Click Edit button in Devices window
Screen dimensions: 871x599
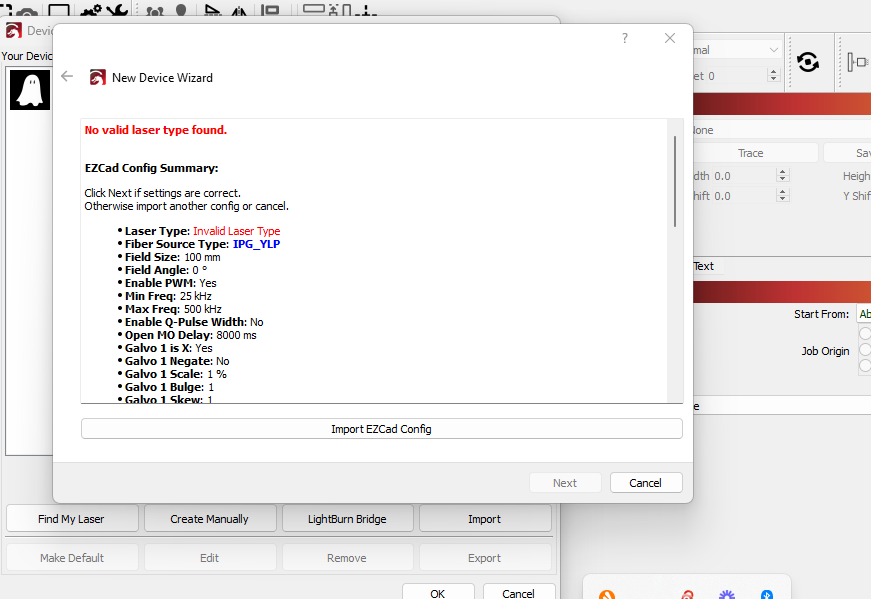point(209,557)
